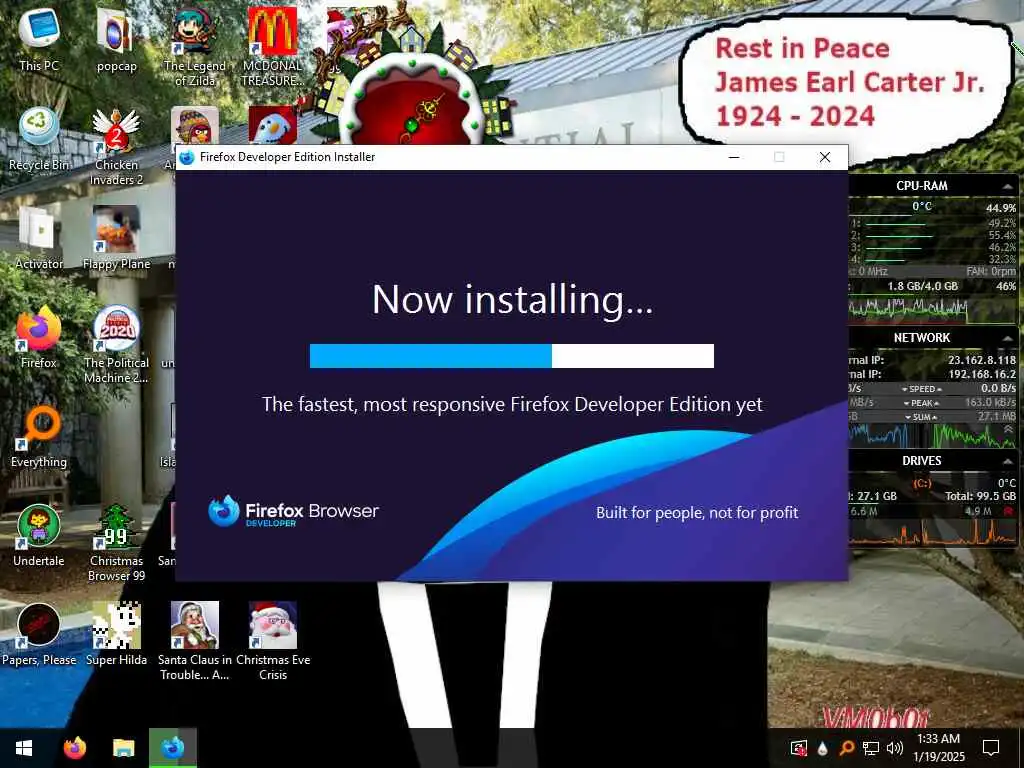Click the Firefox Browser Developer logo
Screen dimensions: 1024x768
pos(293,511)
